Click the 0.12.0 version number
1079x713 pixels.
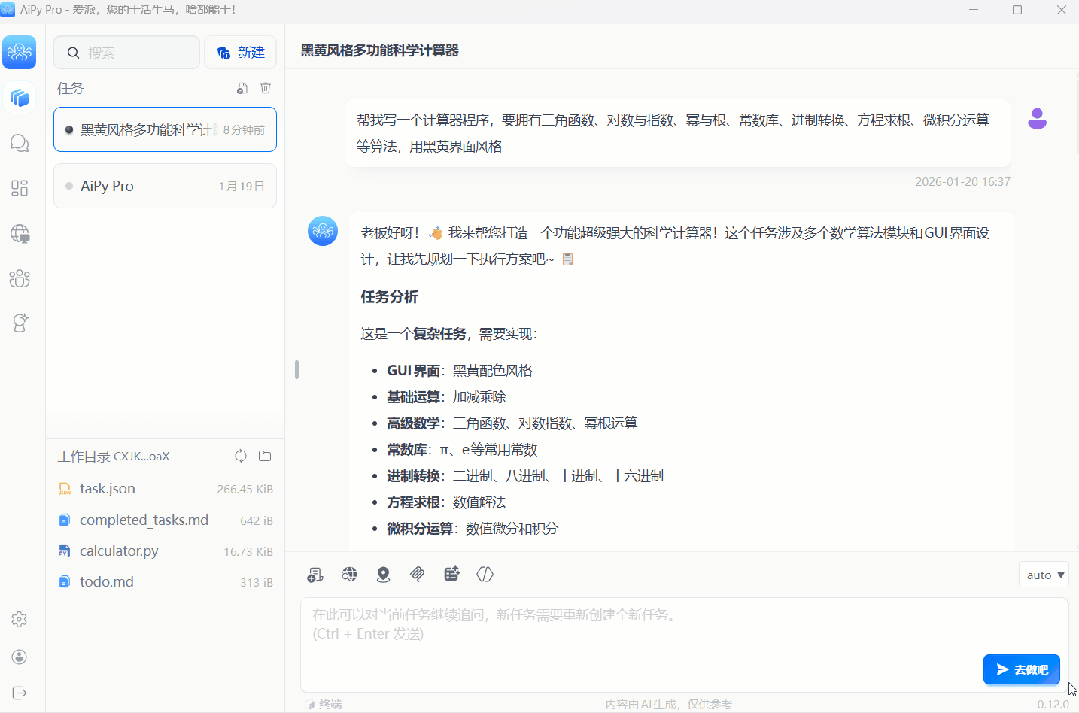[1053, 704]
